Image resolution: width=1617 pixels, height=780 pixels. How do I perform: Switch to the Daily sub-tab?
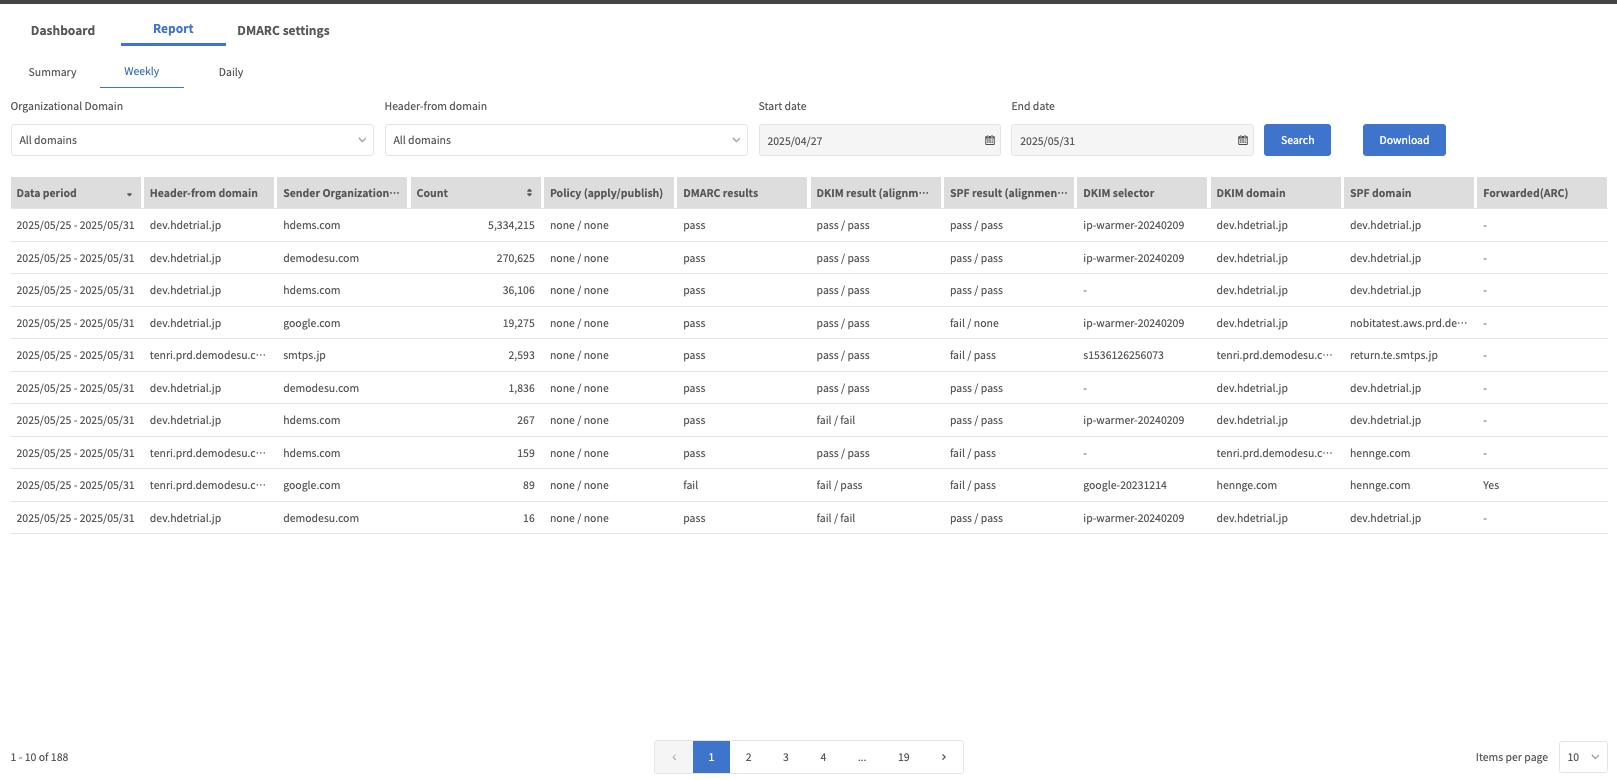click(x=231, y=72)
